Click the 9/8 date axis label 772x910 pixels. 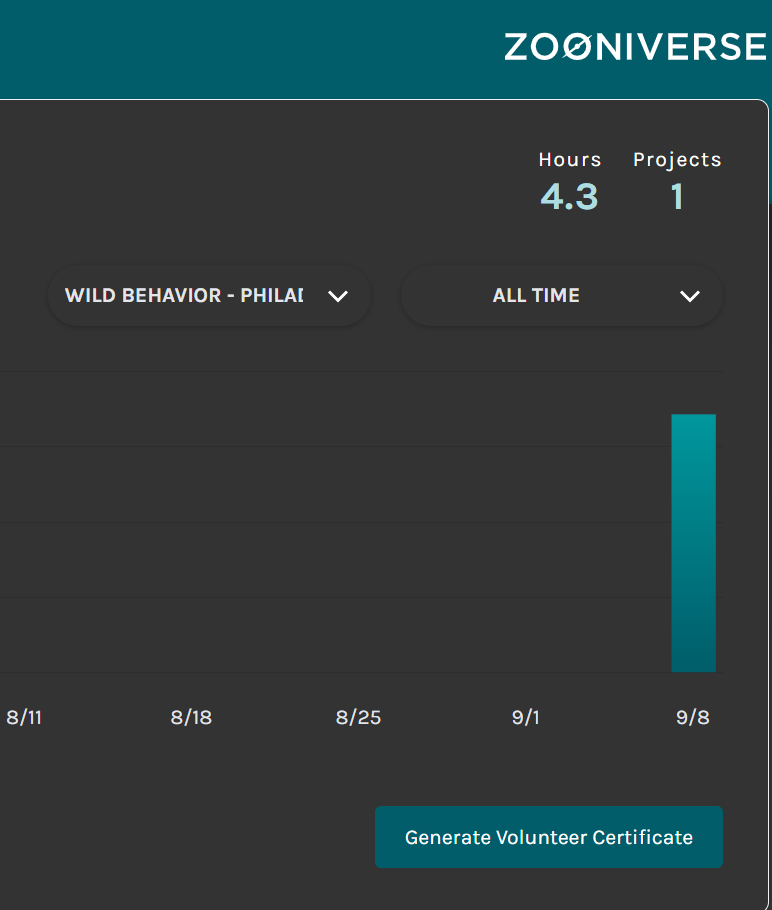coord(692,718)
